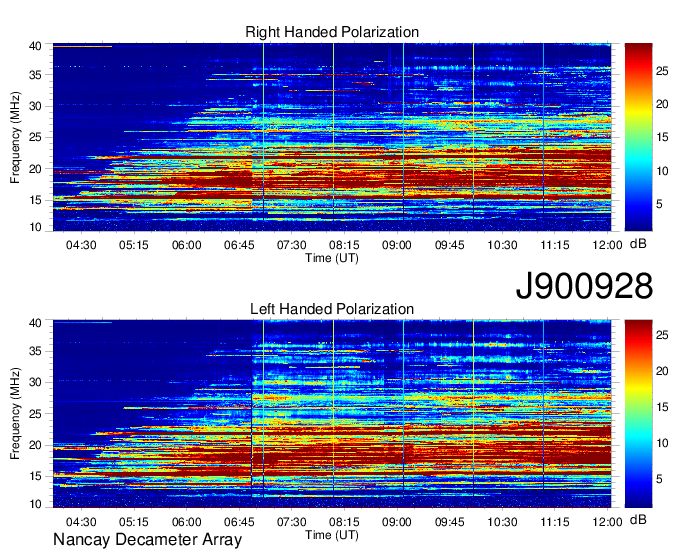680x552 pixels.
Task: Click the "Nancay Decameter Array" caption
Action: (x=147, y=540)
